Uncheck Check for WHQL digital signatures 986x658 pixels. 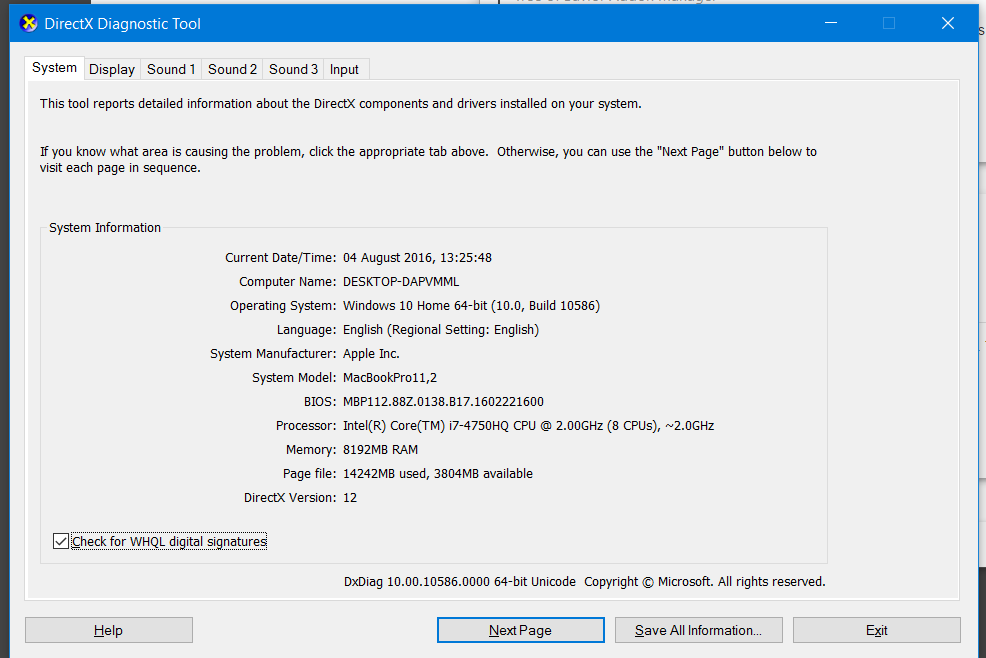coord(61,542)
